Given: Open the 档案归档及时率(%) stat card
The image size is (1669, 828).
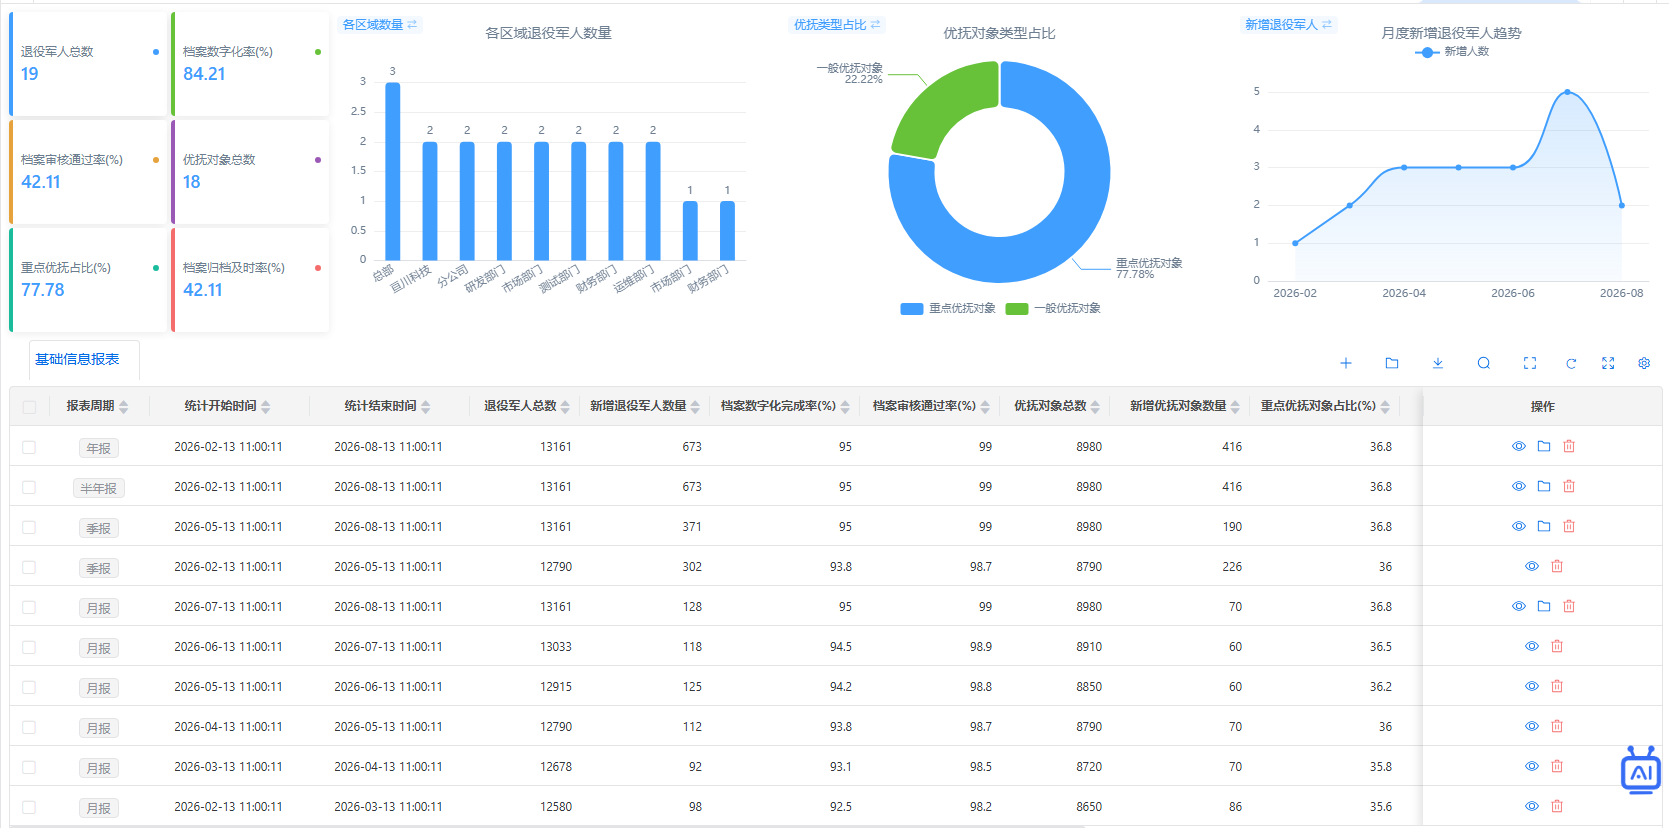Looking at the screenshot, I should click(250, 280).
